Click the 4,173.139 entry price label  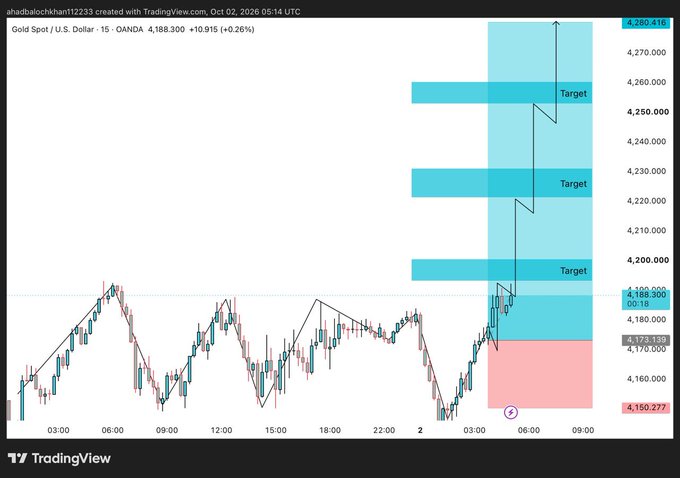click(x=646, y=340)
